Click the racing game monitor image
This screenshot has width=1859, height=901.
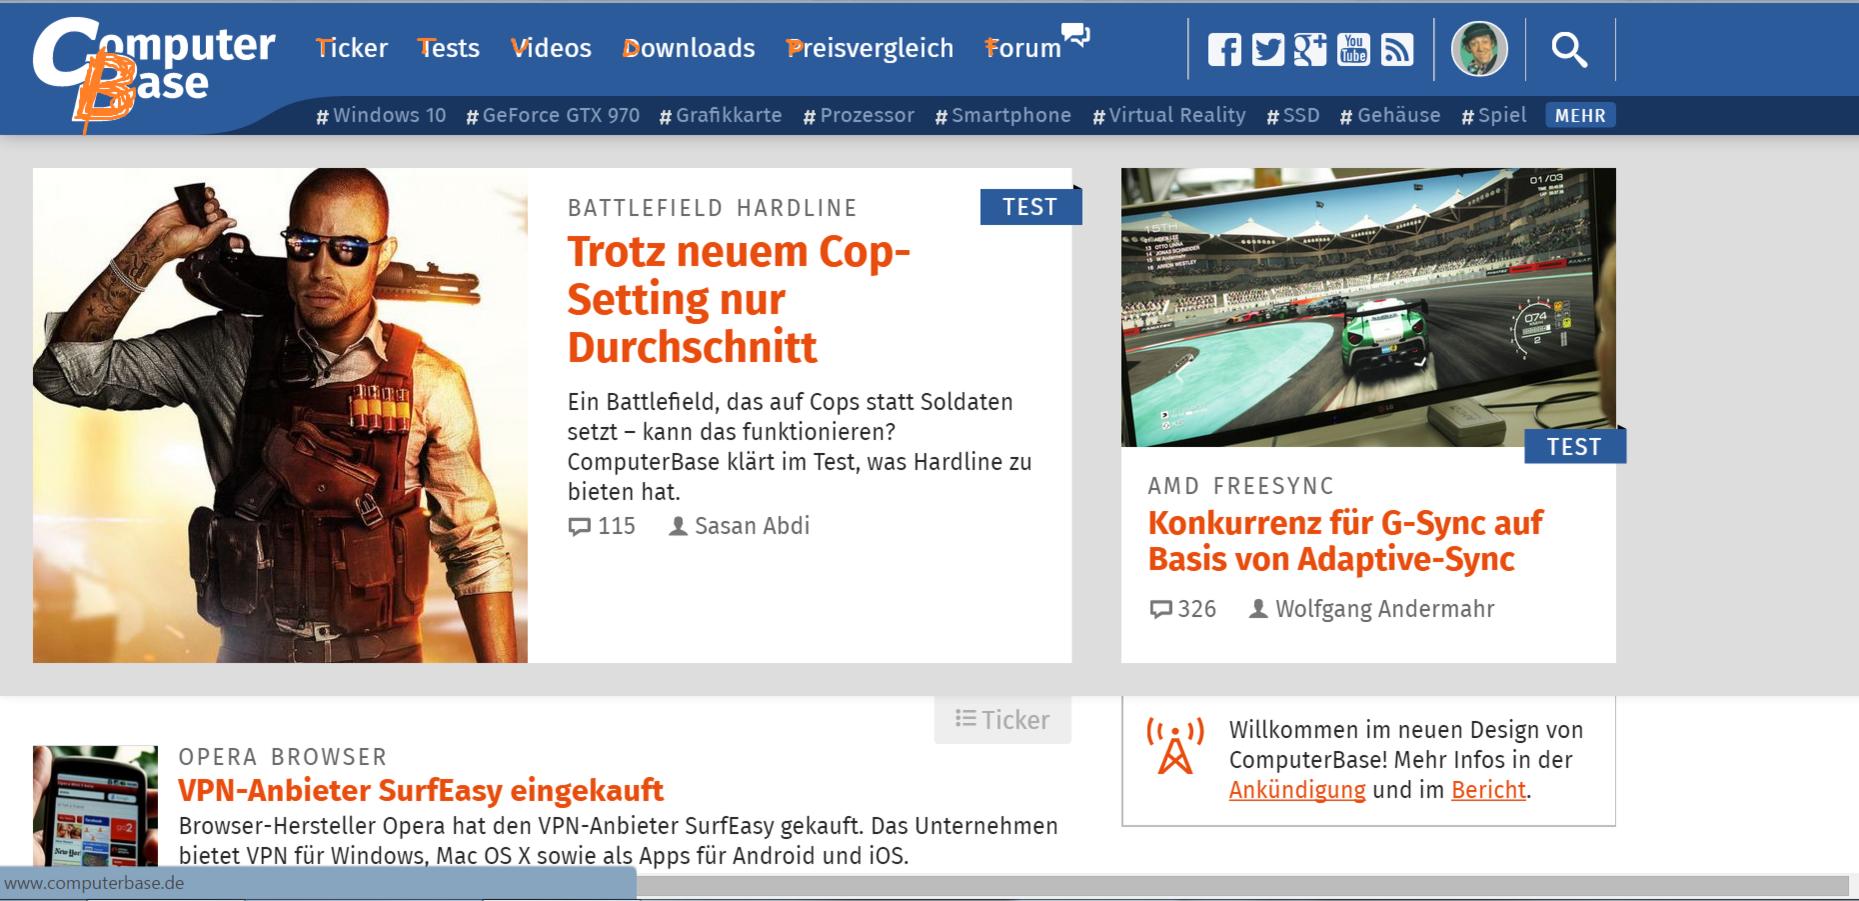click(1368, 307)
